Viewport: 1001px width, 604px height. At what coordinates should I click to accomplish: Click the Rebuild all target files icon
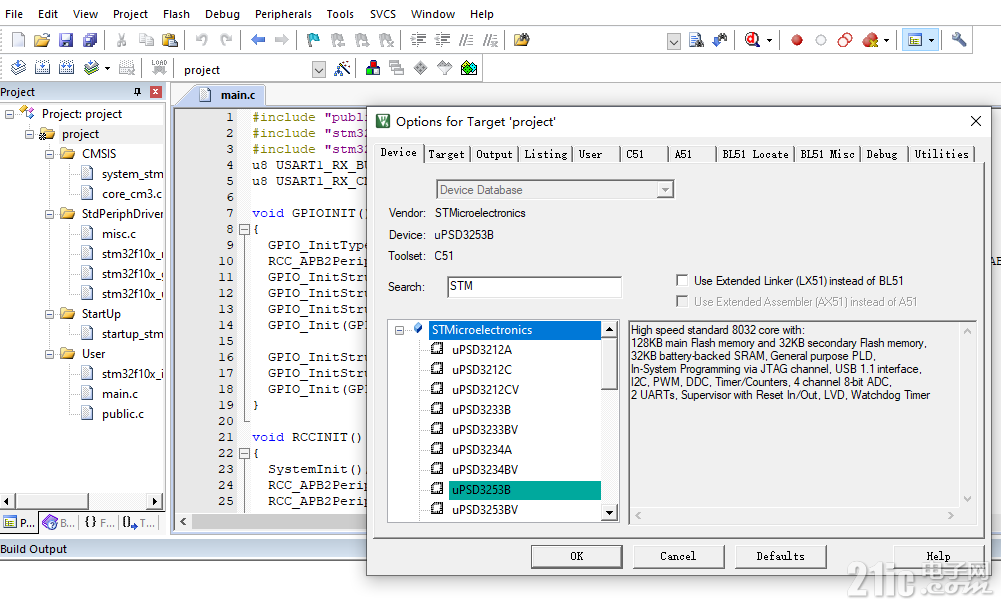[66, 67]
